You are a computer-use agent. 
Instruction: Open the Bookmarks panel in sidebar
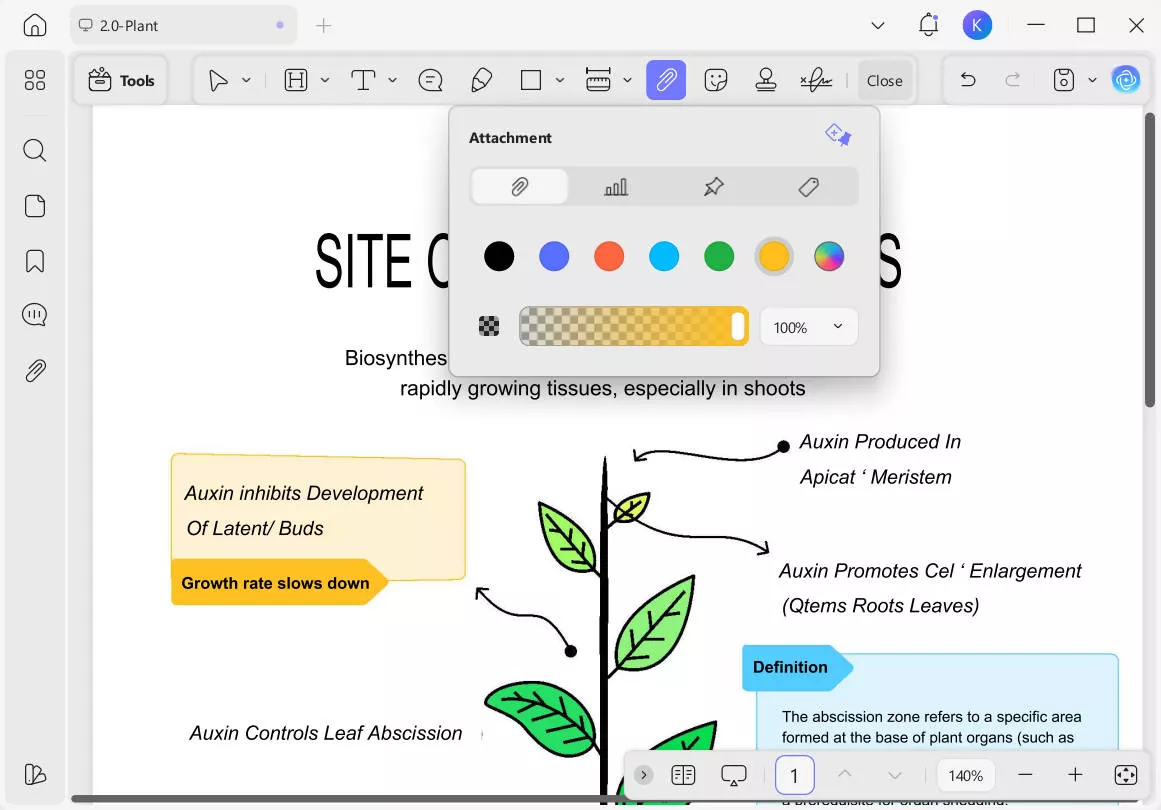pos(34,260)
